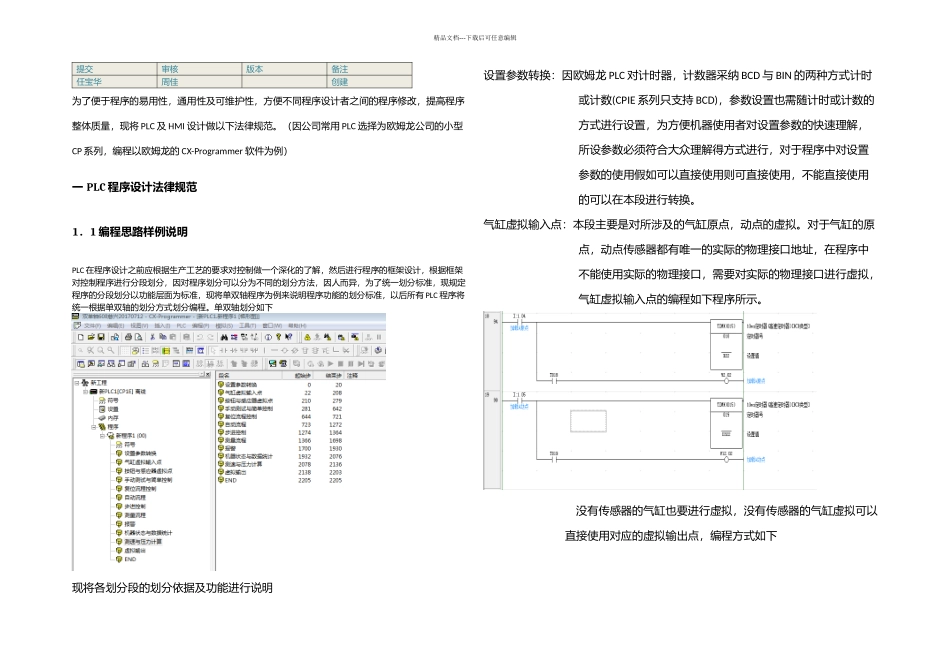
Task: Click the 注释 column header
Action: 352,376
